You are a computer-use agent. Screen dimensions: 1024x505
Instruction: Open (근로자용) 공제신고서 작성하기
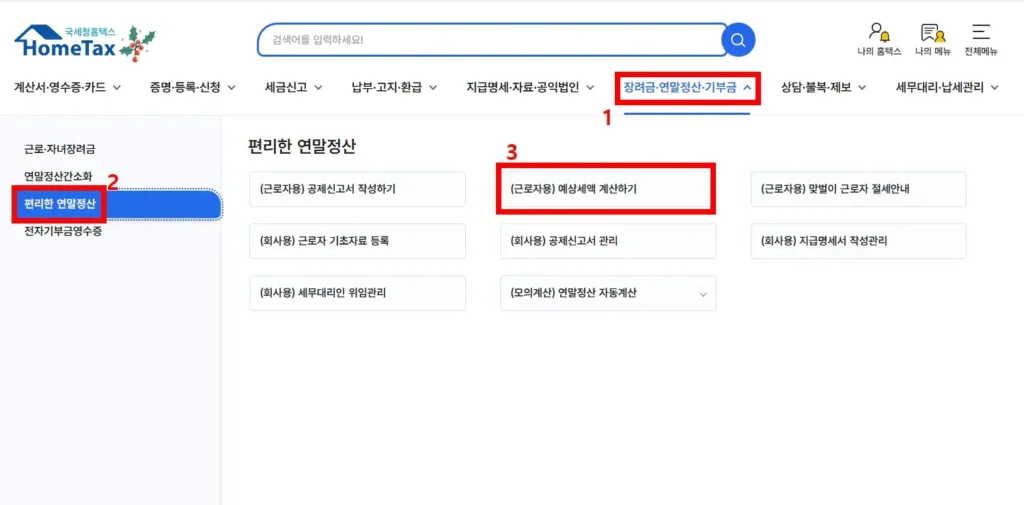tap(357, 189)
